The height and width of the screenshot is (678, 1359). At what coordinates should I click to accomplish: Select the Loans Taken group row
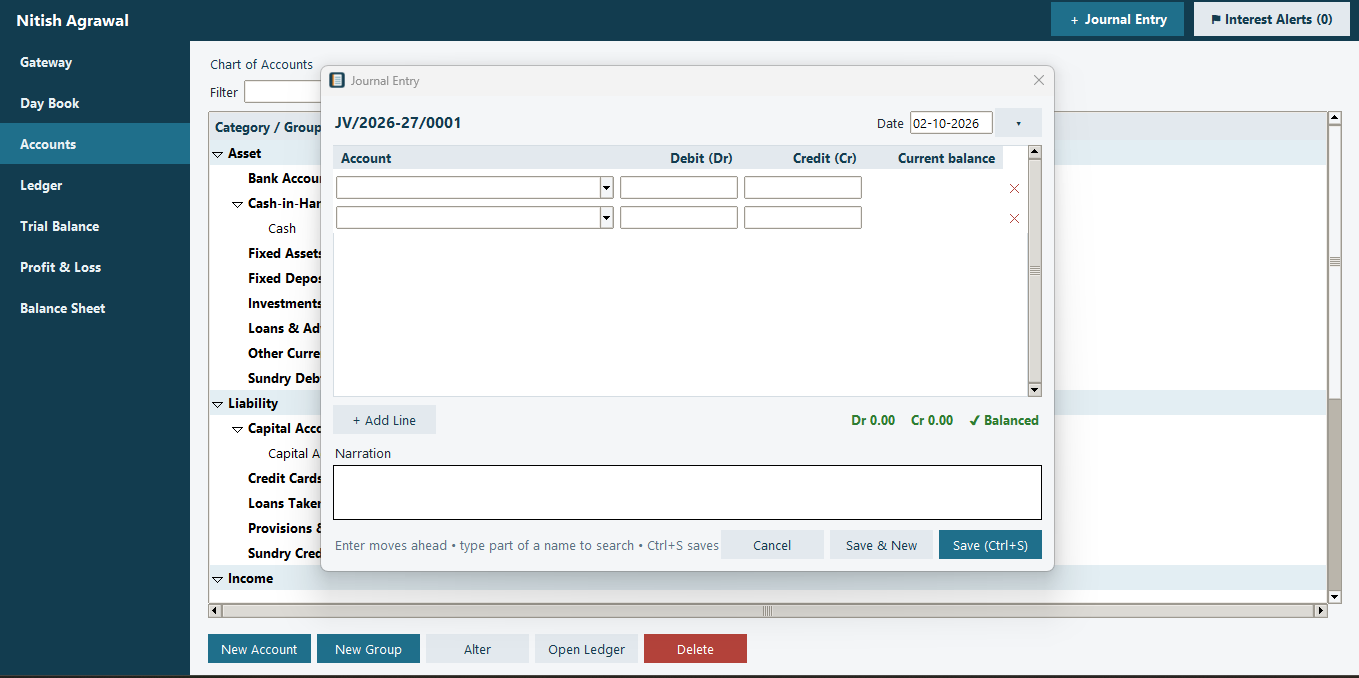click(x=285, y=504)
